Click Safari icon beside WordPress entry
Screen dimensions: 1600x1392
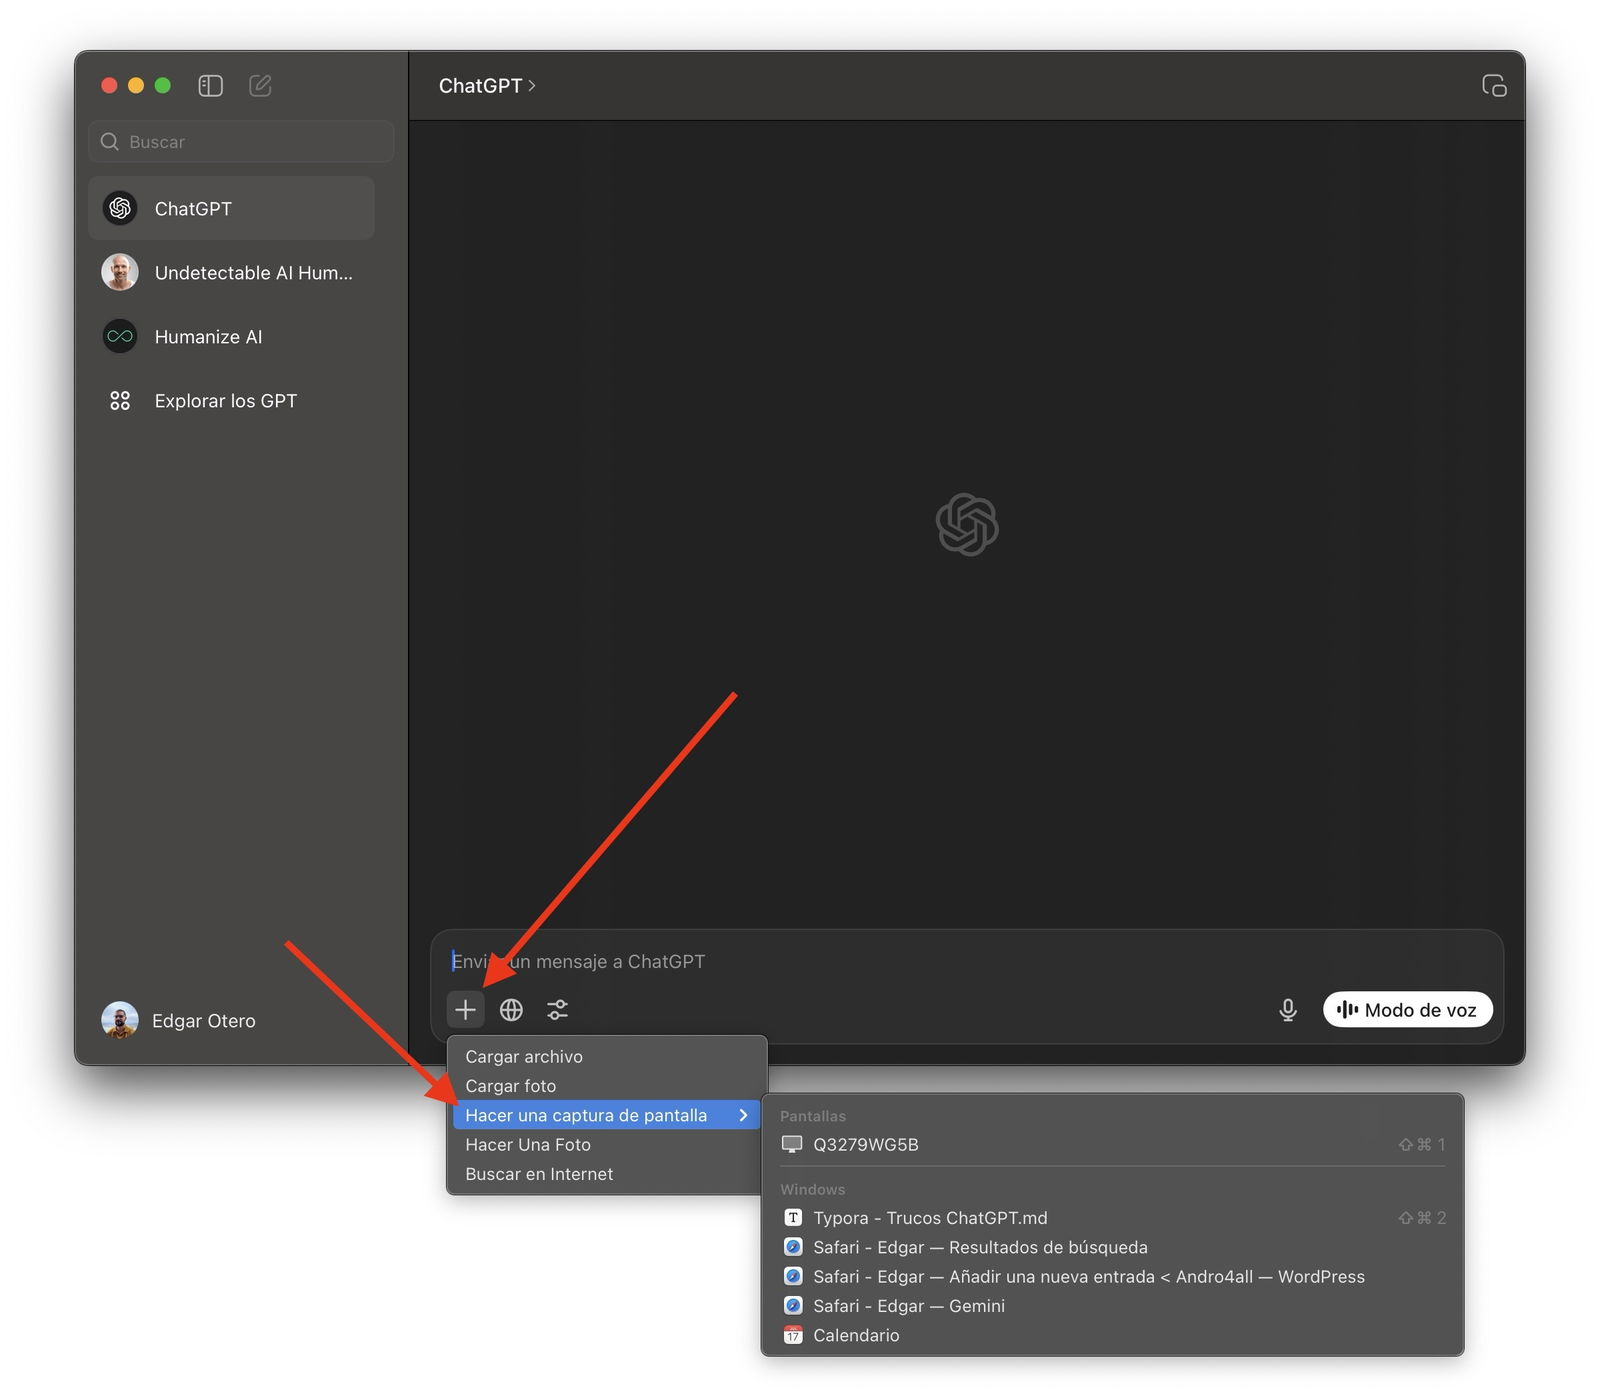click(793, 1277)
